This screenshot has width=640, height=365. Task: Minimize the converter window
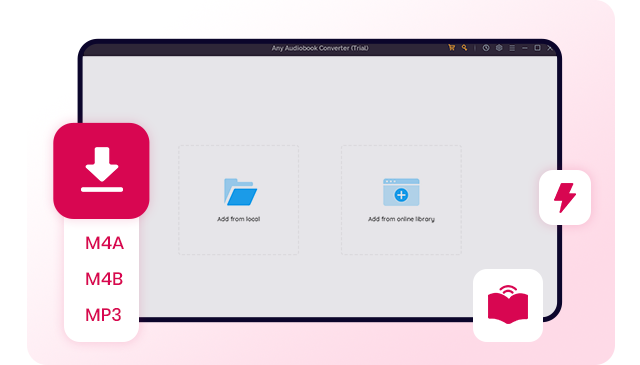coord(525,48)
